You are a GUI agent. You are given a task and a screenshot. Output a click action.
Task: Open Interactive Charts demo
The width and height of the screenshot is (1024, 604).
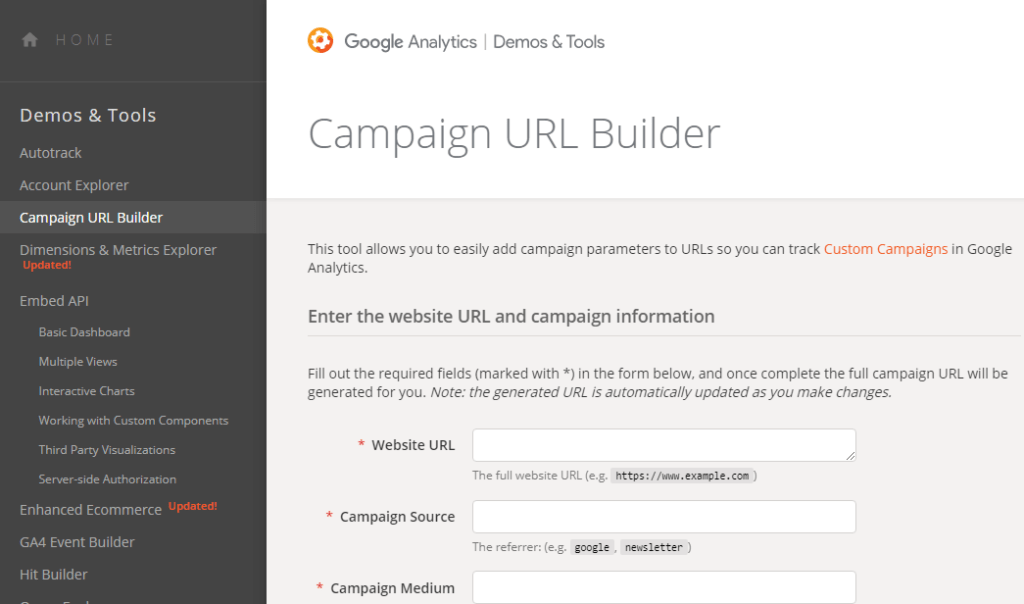(x=86, y=391)
